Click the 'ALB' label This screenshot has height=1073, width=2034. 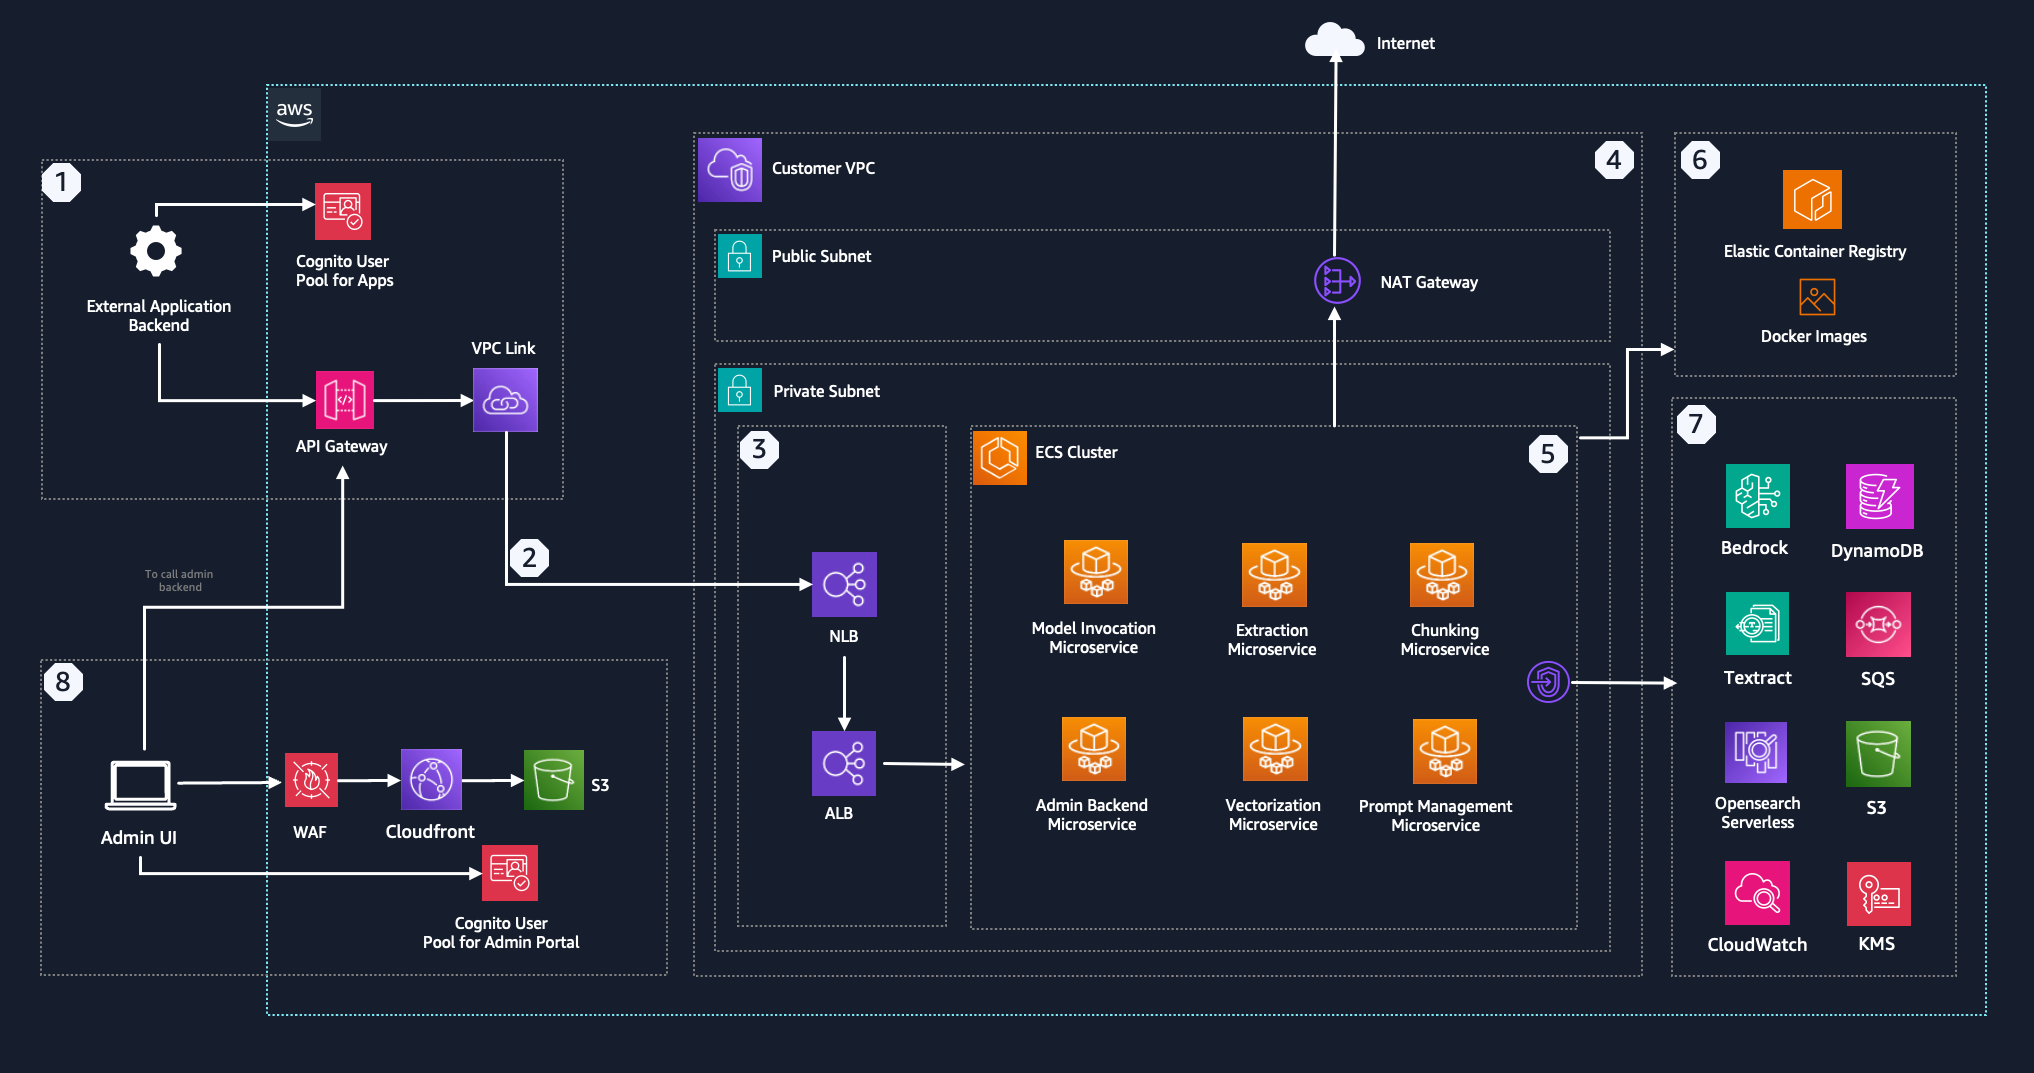pyautogui.click(x=838, y=813)
